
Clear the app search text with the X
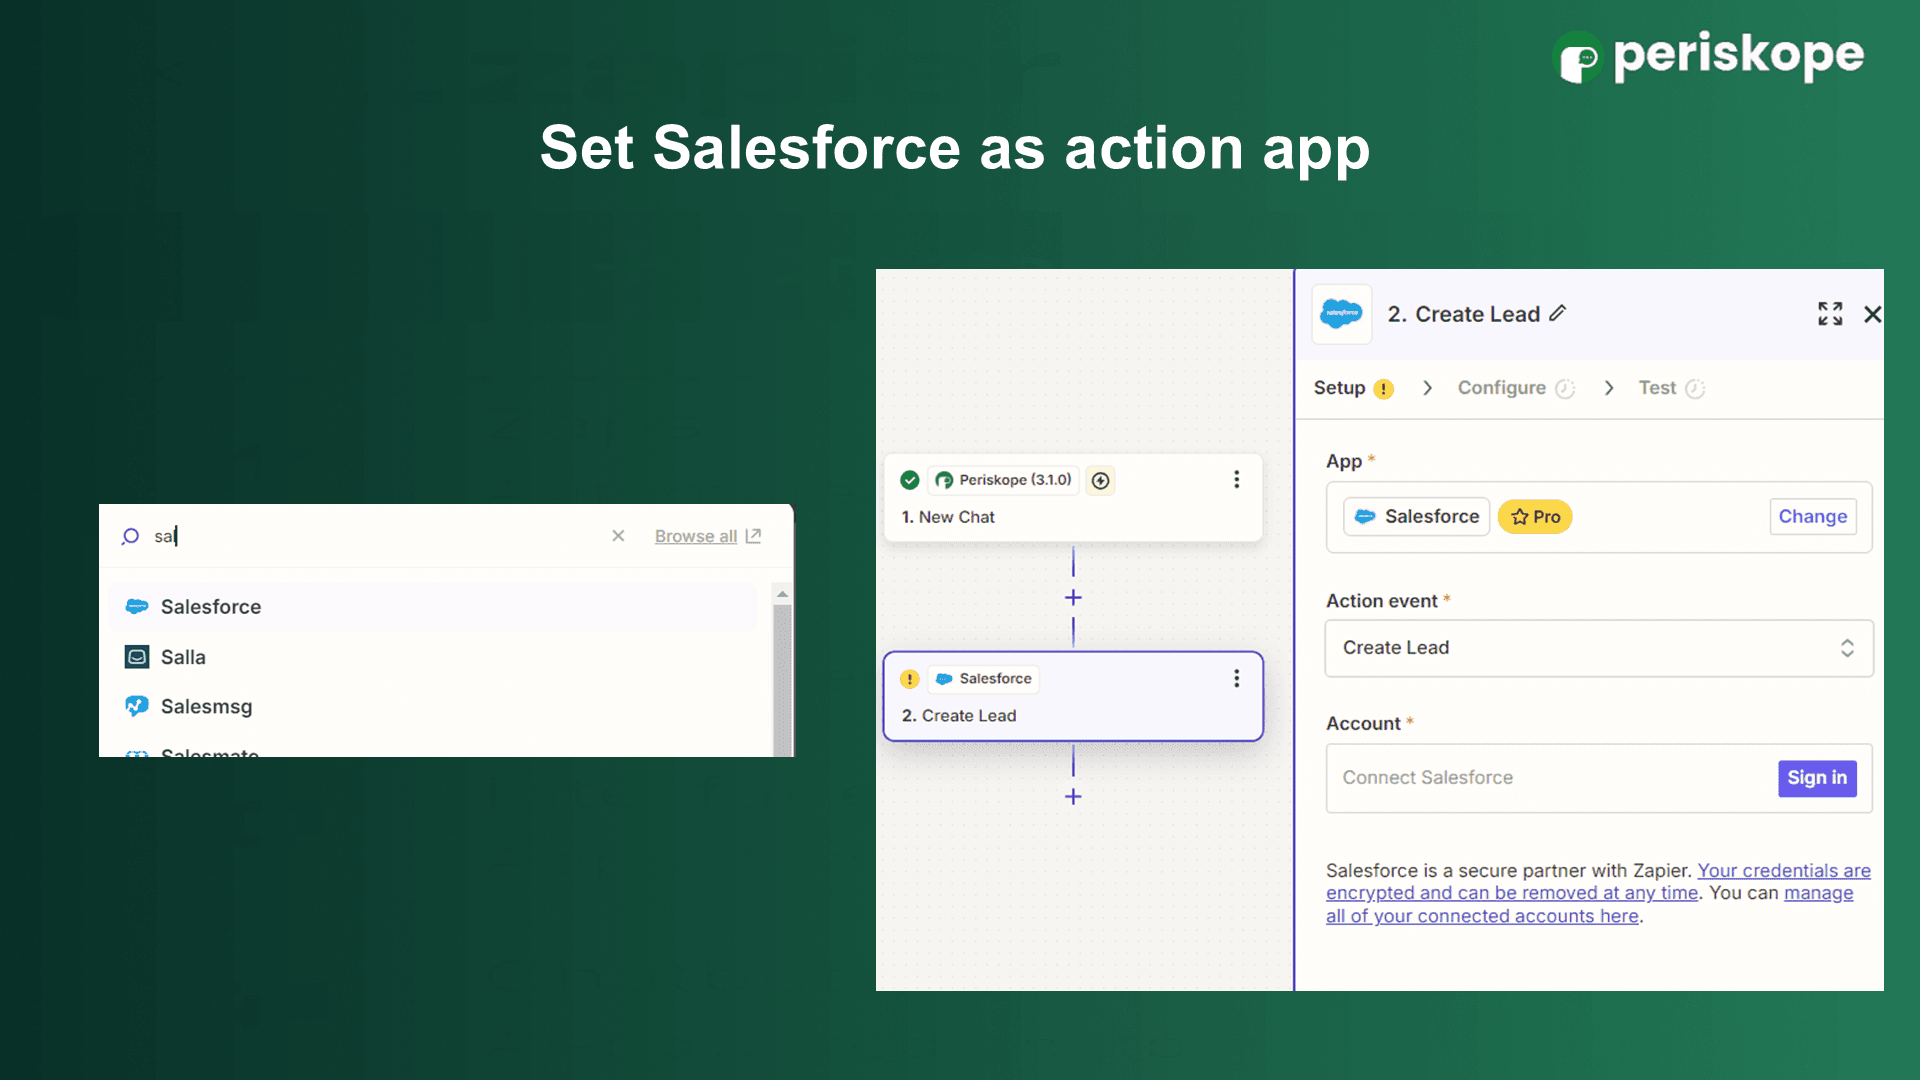[x=618, y=536]
